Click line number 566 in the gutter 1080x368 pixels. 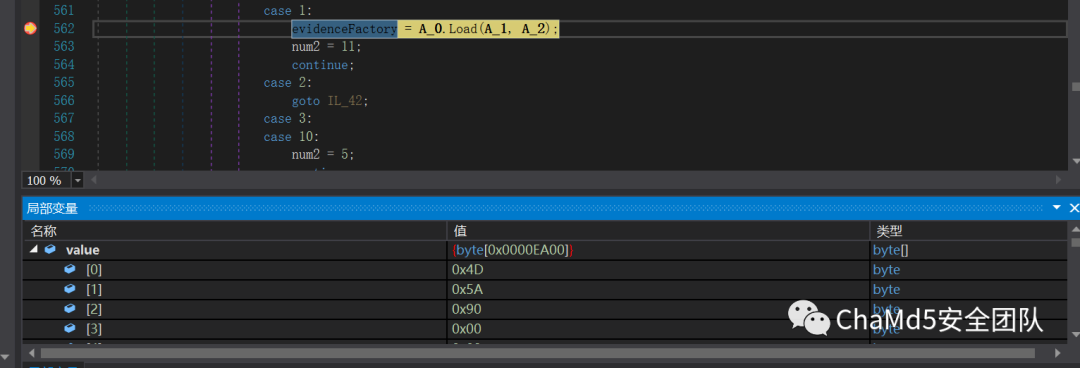point(63,101)
